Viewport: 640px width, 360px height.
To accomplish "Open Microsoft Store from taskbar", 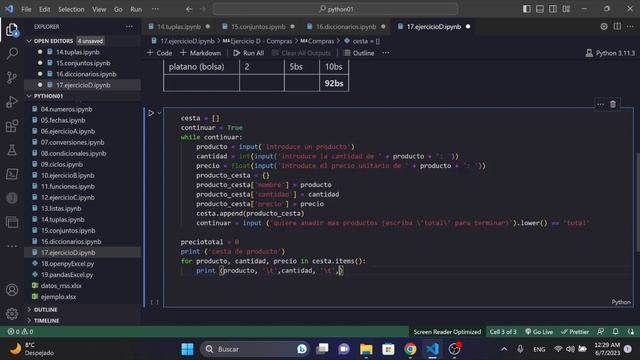I will point(388,349).
